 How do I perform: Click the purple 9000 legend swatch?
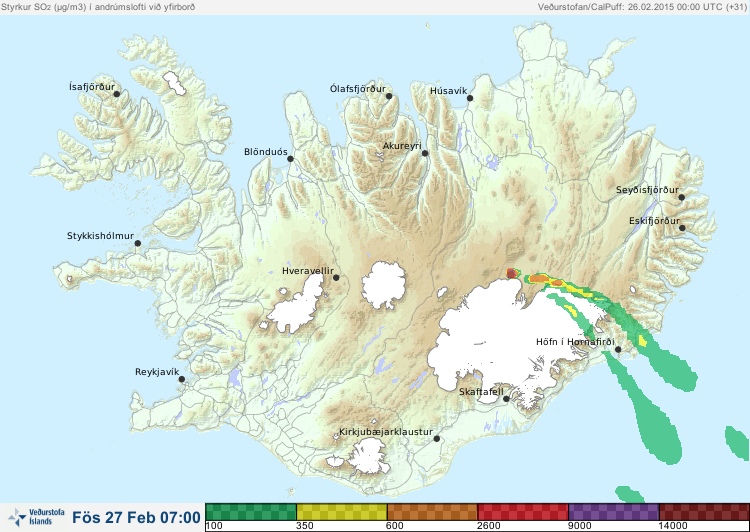click(614, 512)
